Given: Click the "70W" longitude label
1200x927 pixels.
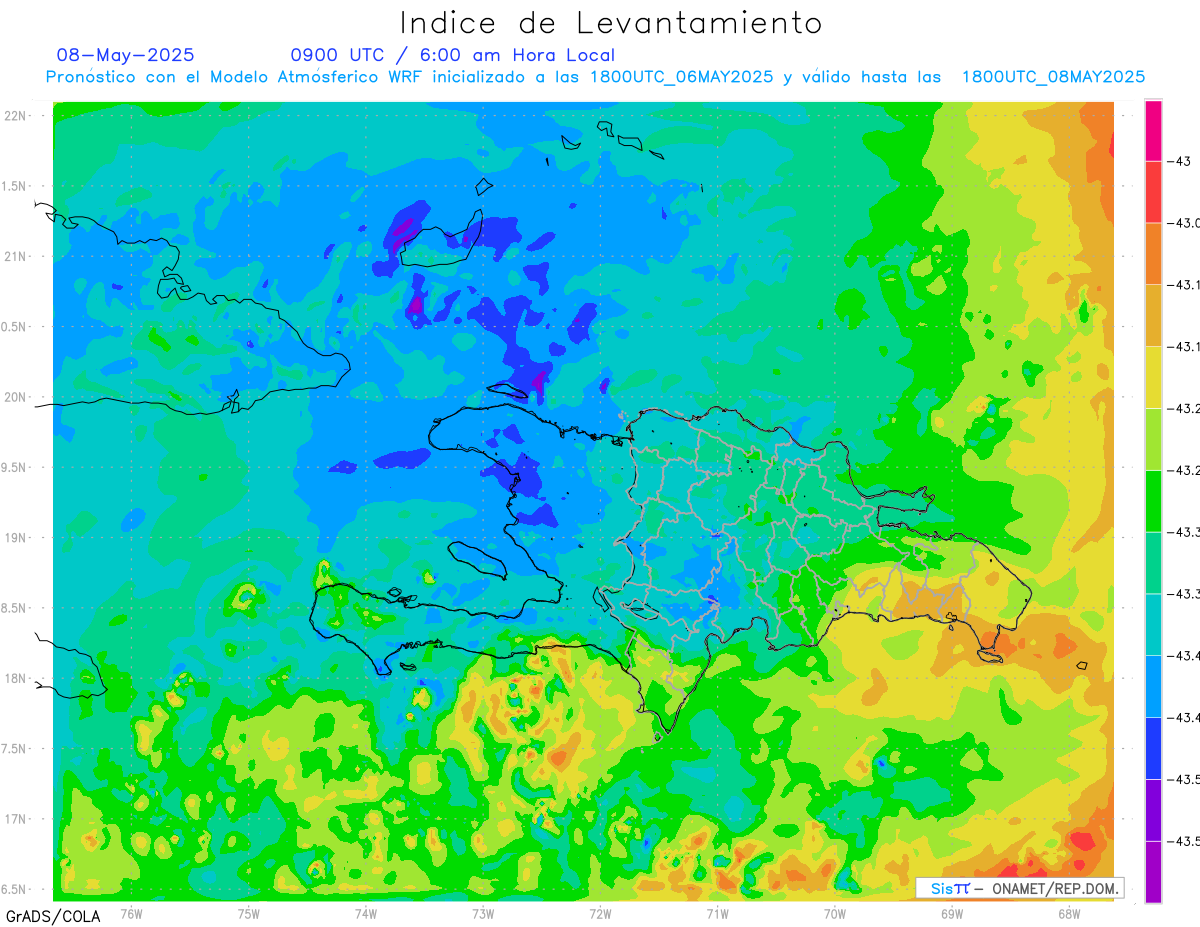Looking at the screenshot, I should click(835, 913).
